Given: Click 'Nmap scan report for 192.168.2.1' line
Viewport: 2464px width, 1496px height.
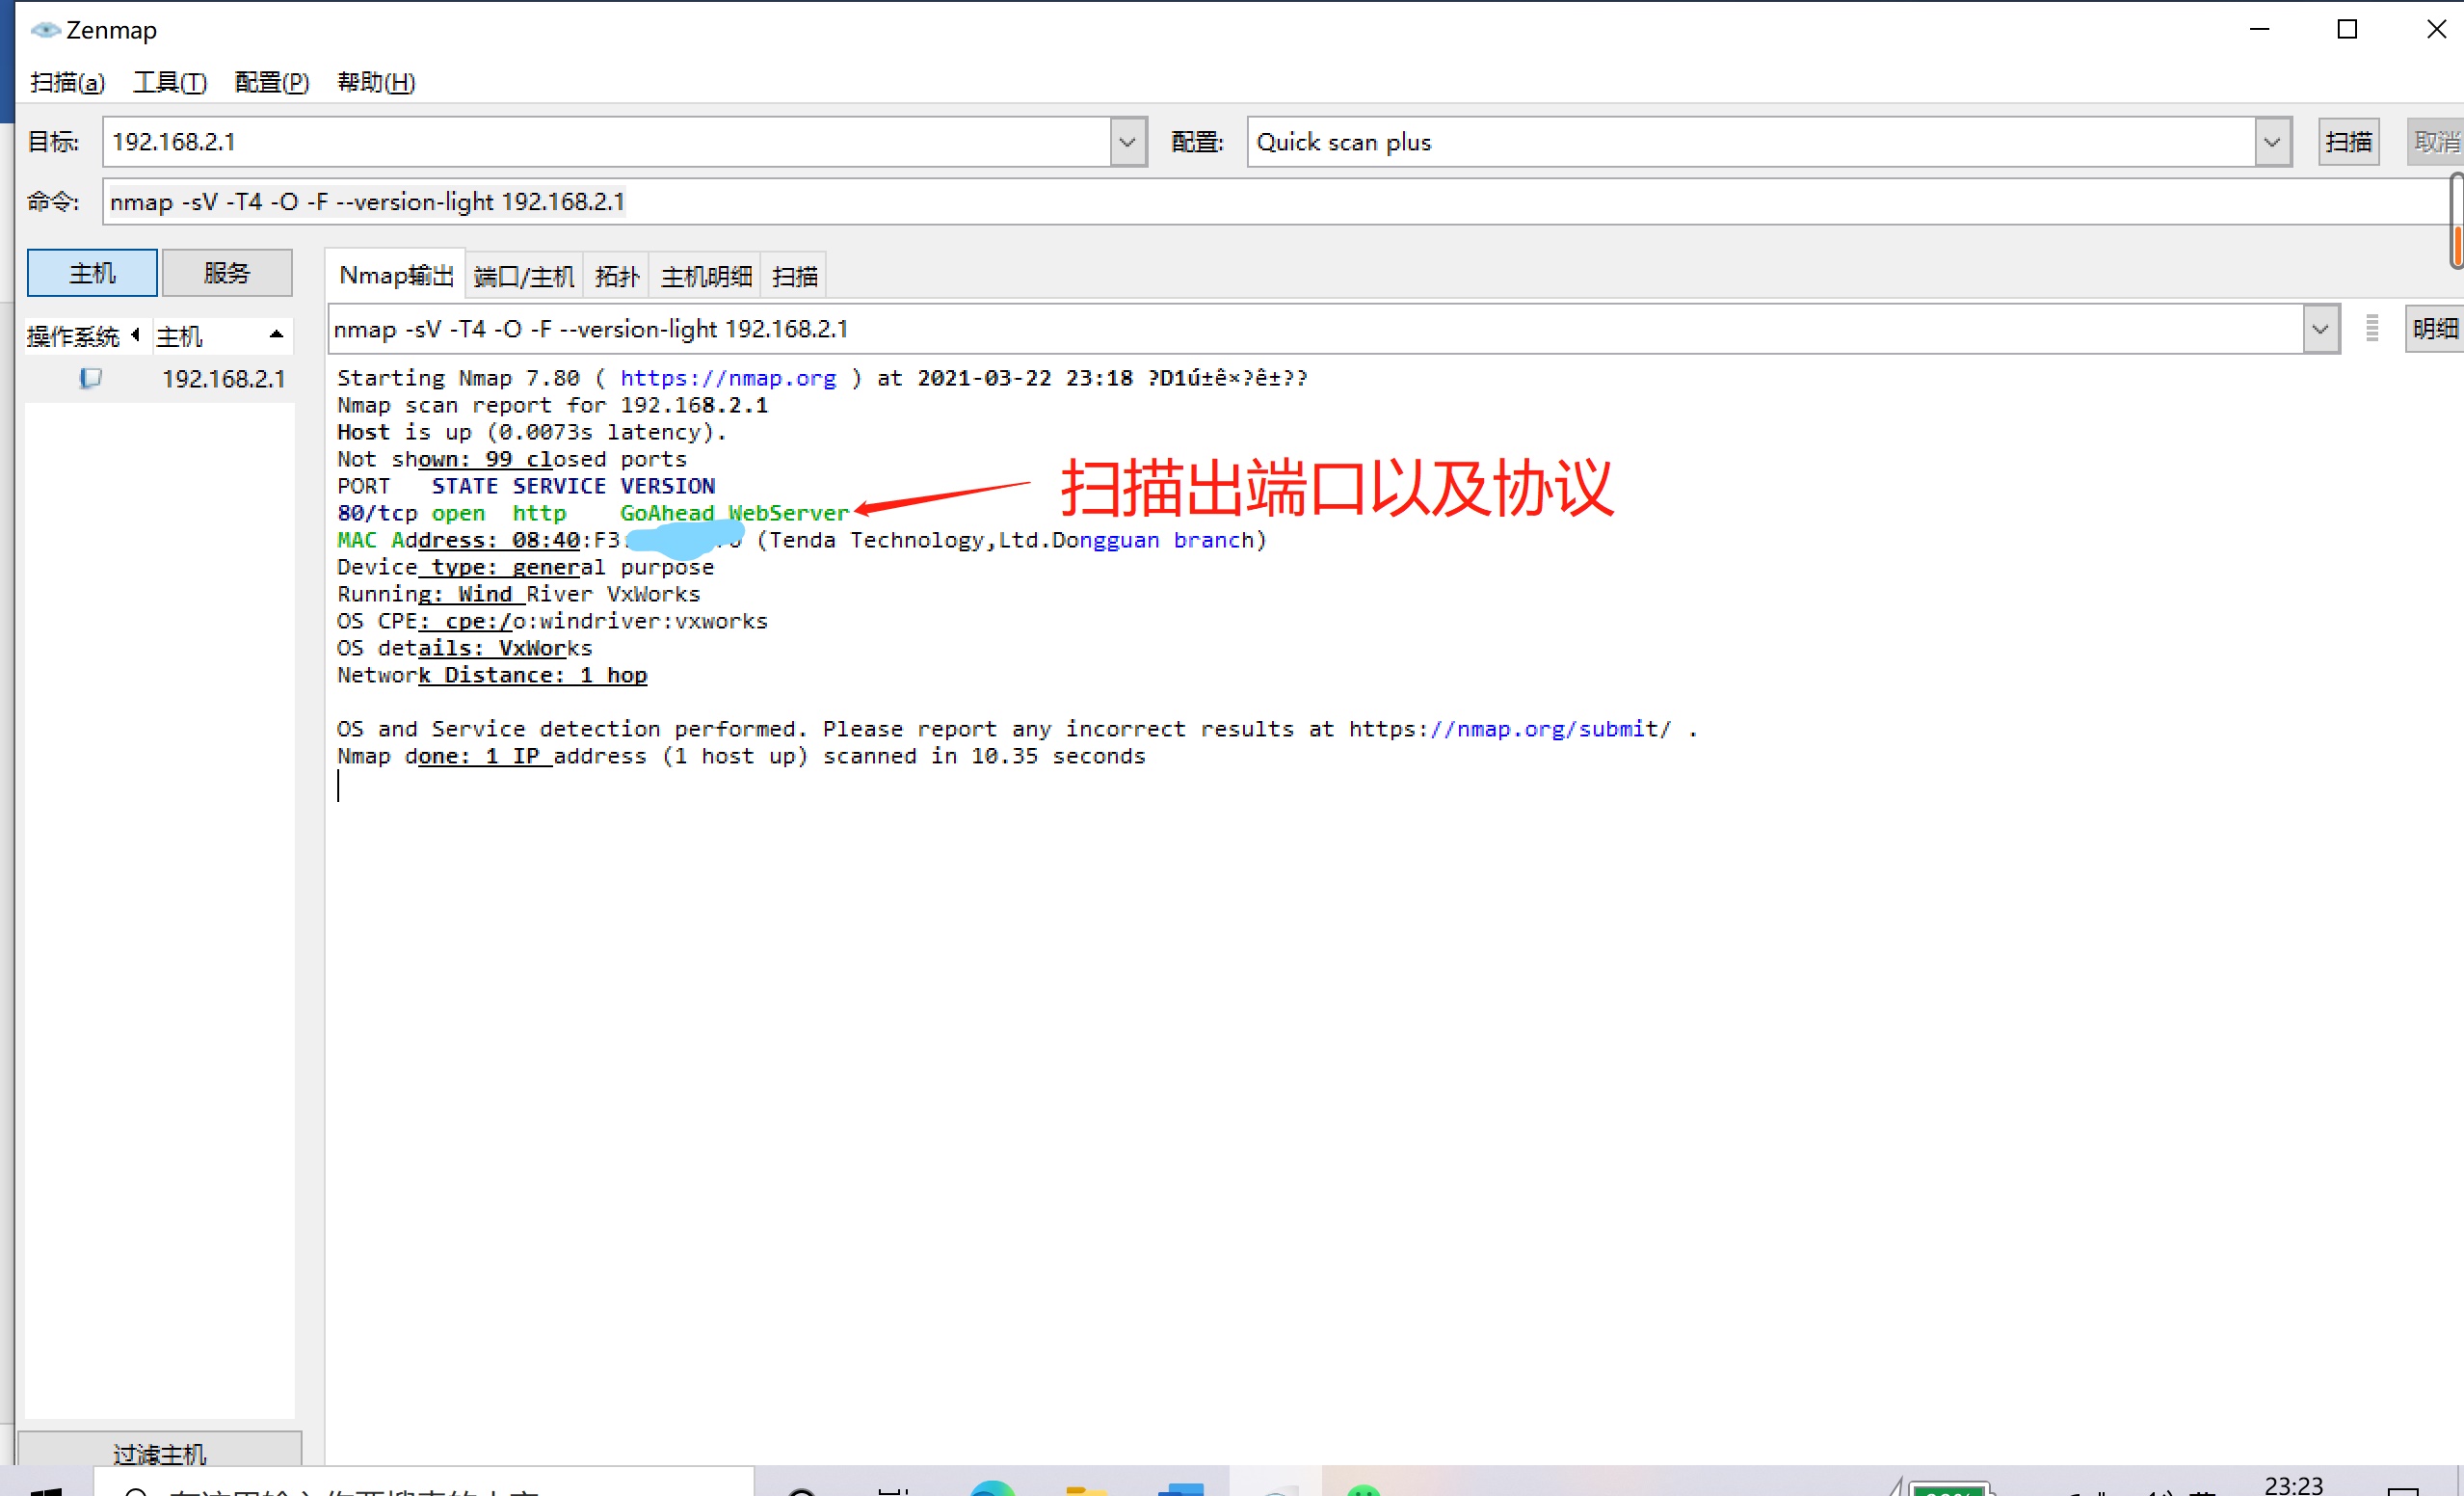Looking at the screenshot, I should click(x=553, y=405).
